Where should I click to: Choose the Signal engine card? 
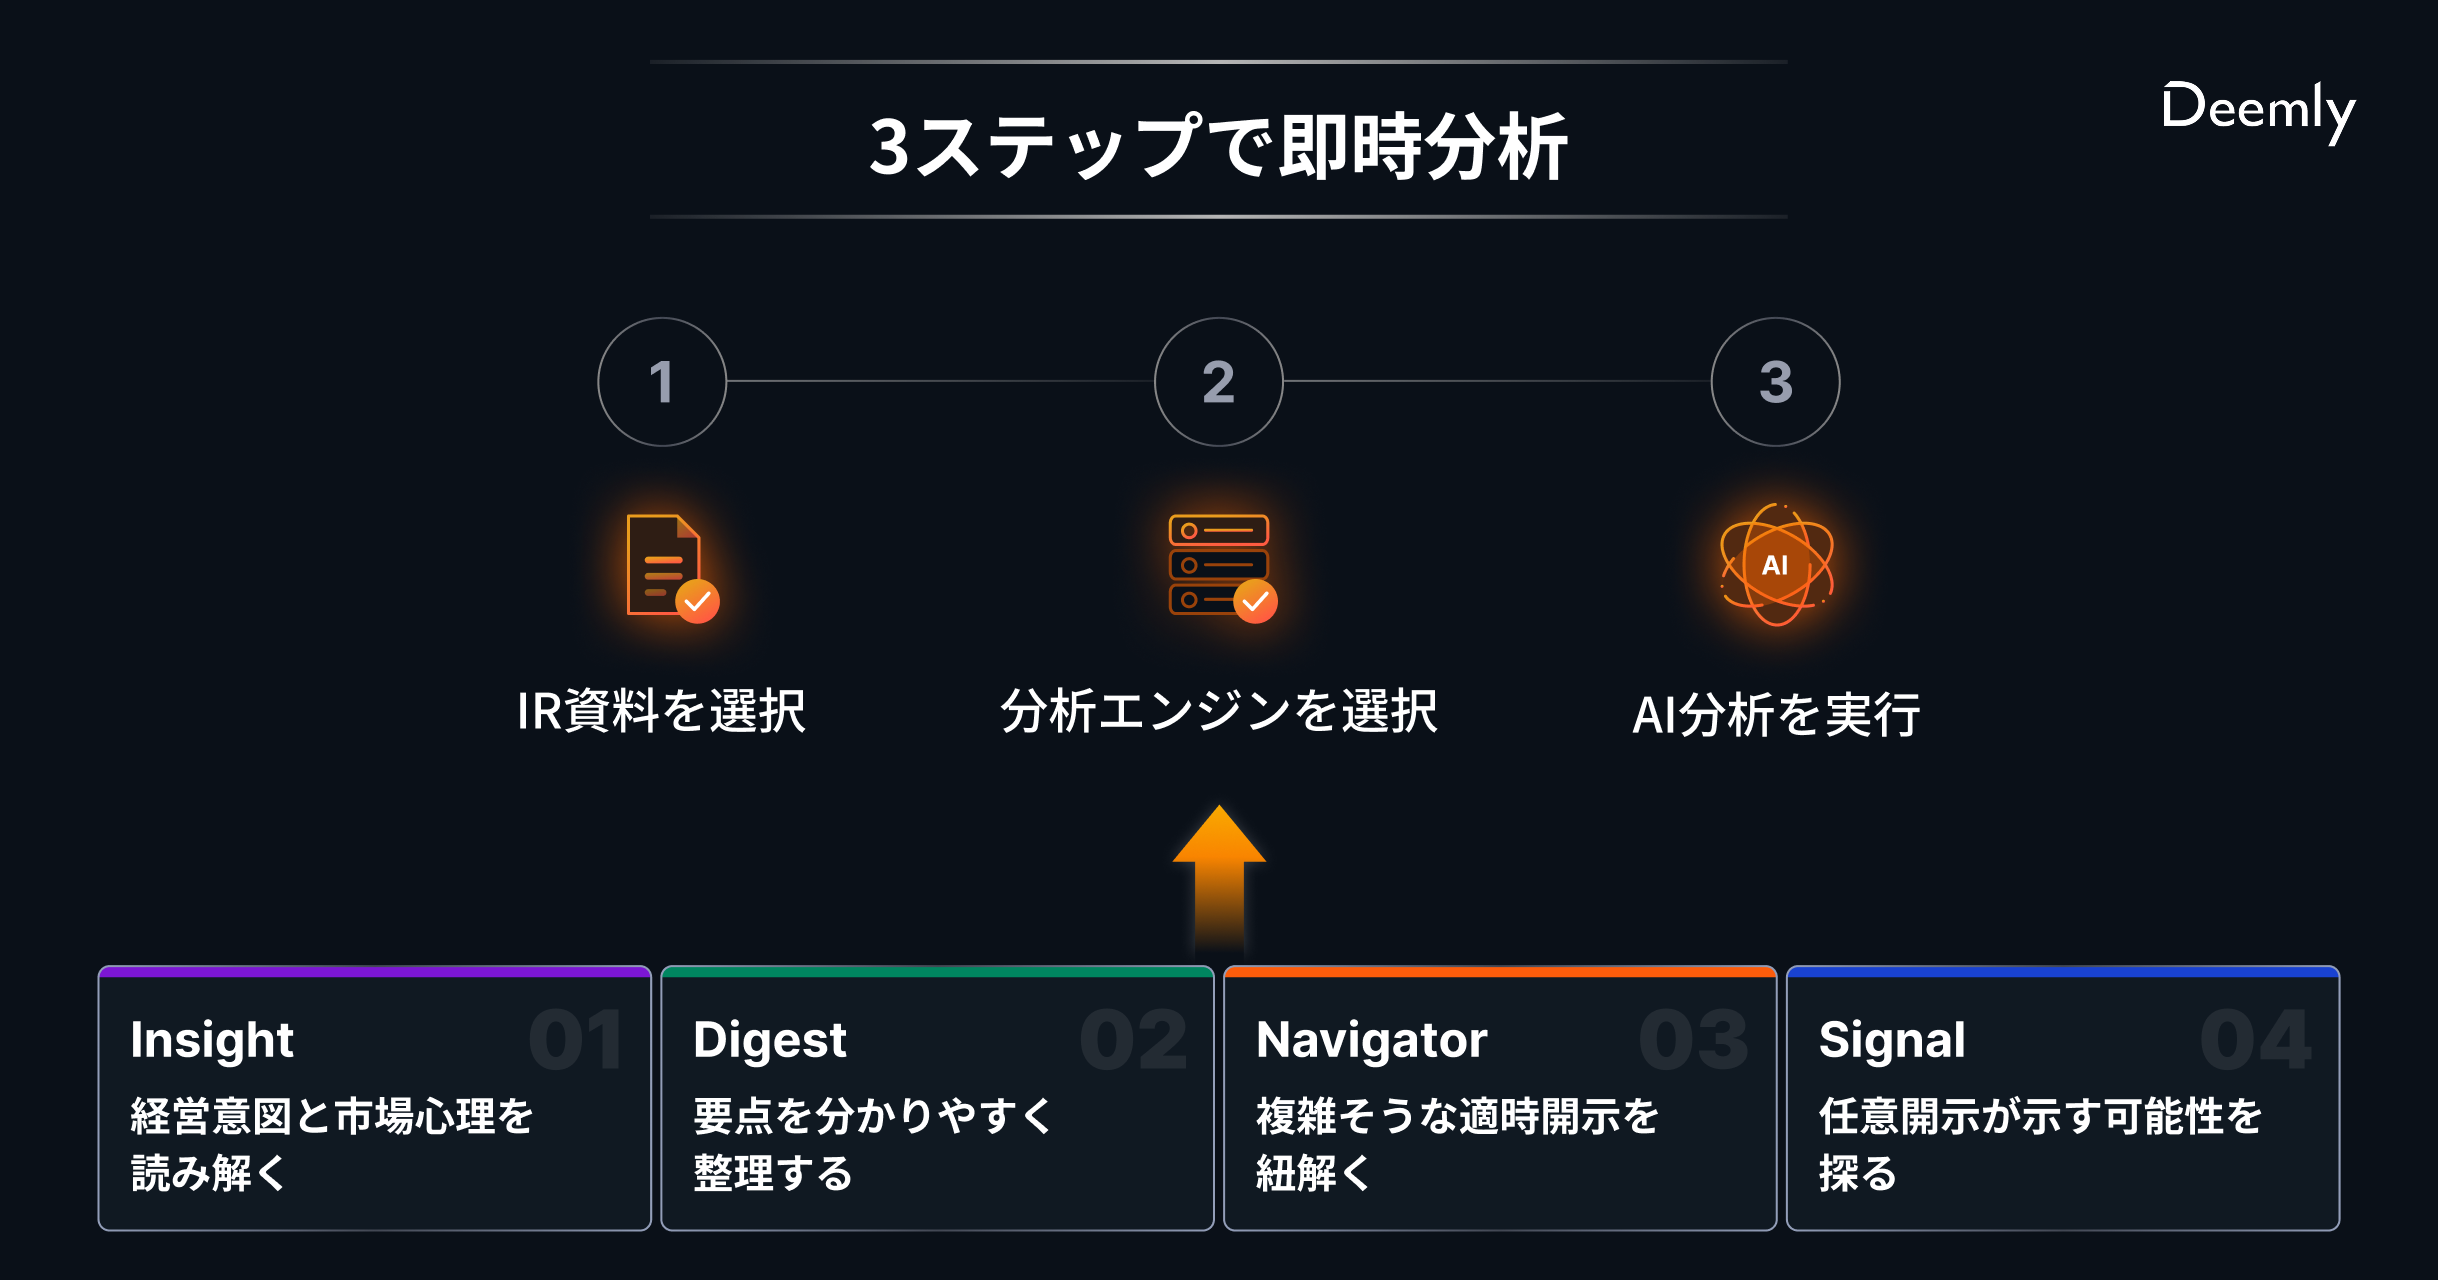(2063, 1098)
